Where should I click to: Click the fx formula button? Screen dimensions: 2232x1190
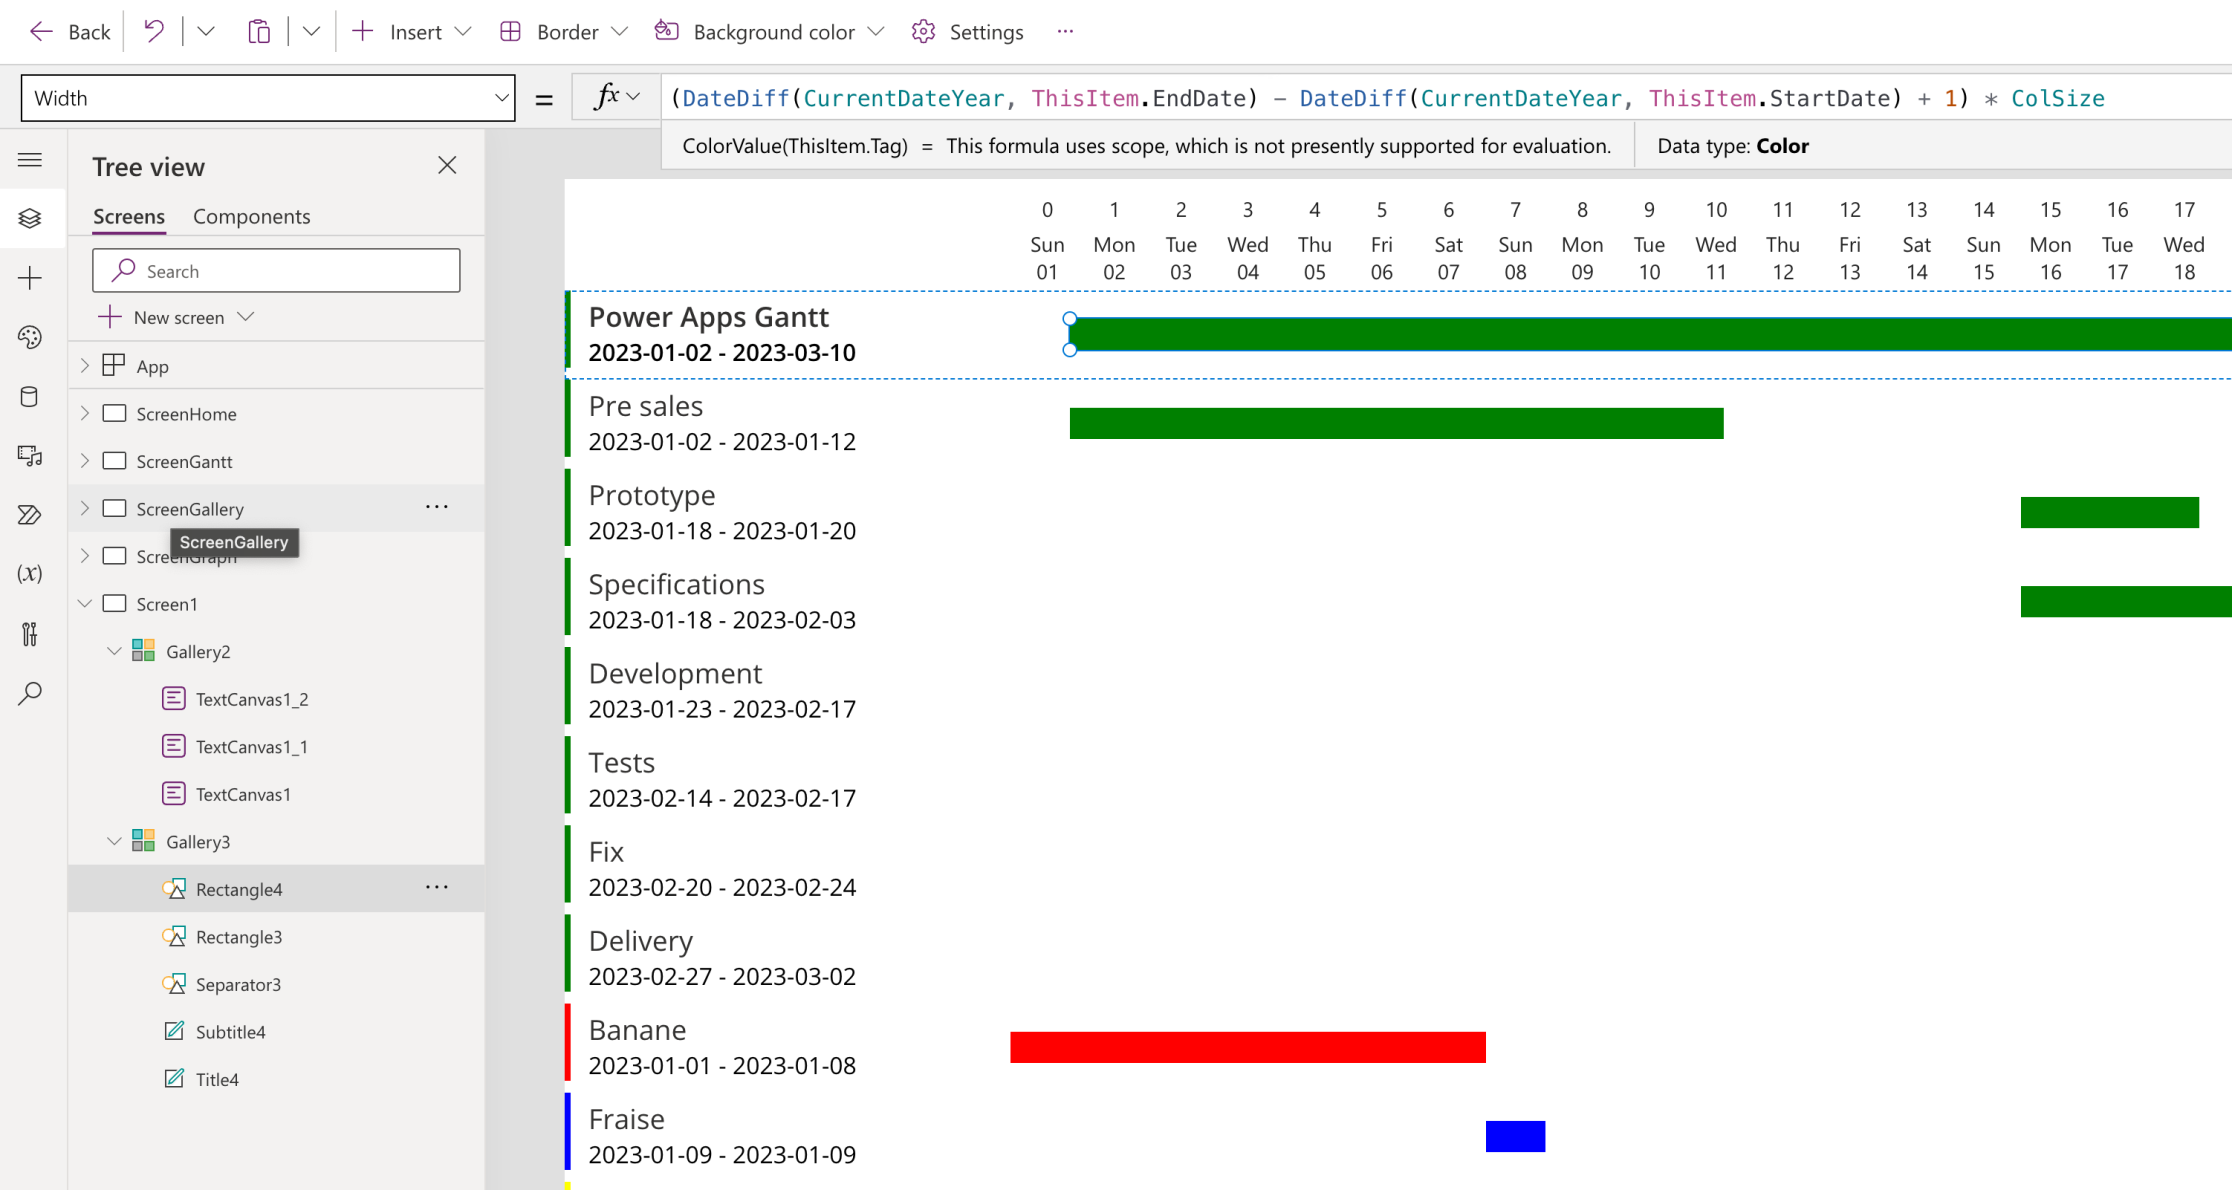click(x=616, y=98)
